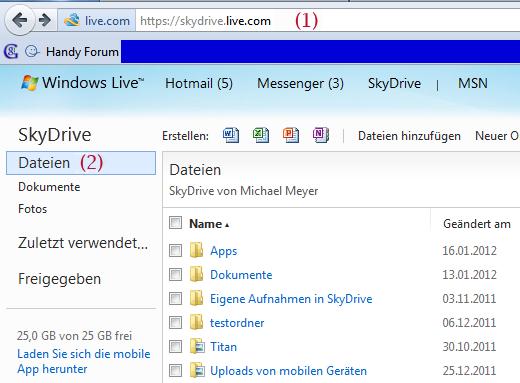Sort files by the Name column

click(x=209, y=224)
